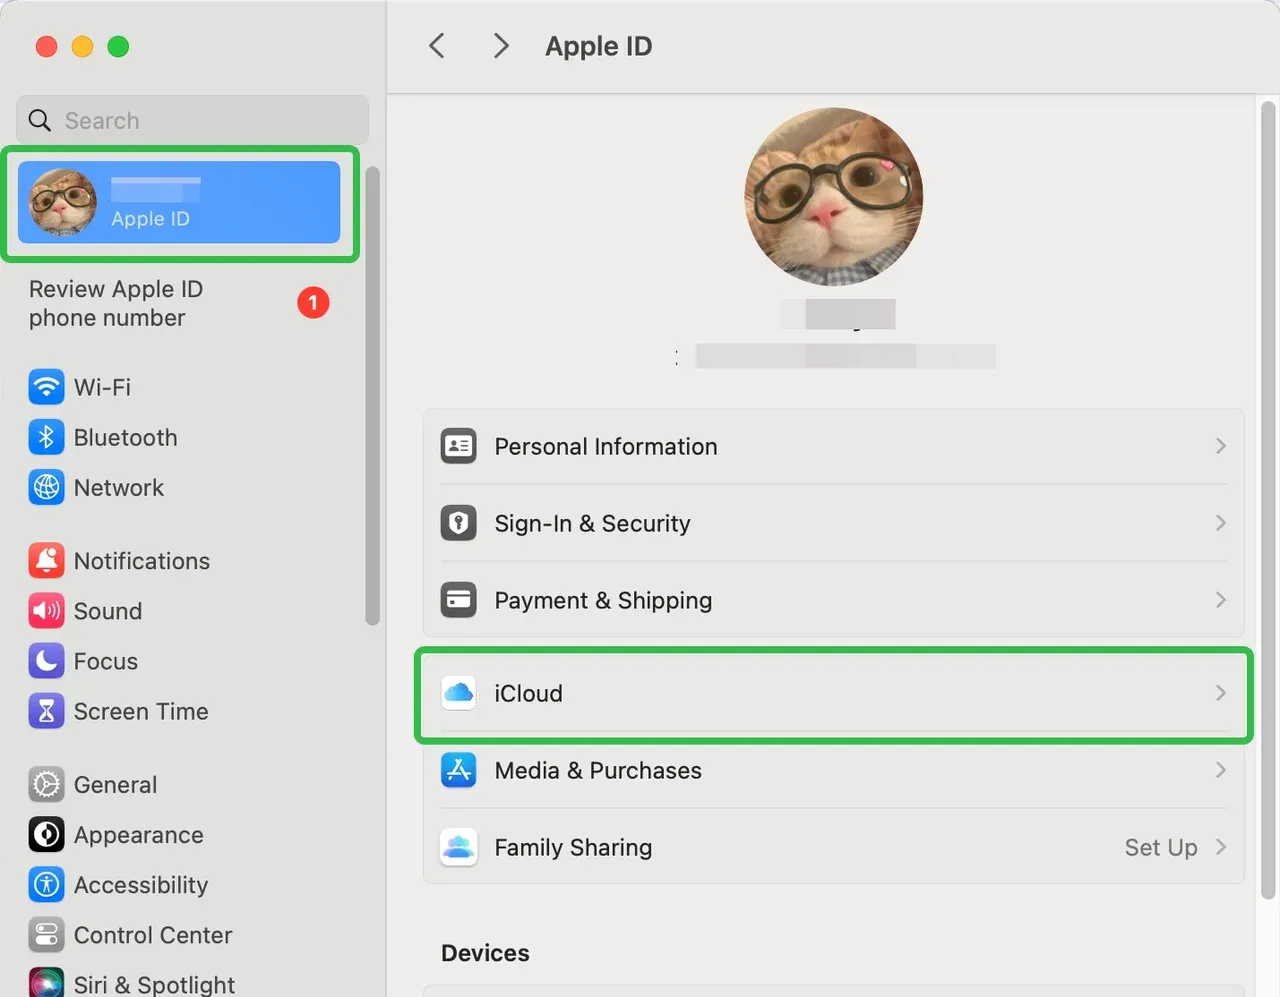1280x997 pixels.
Task: Expand Media & Purchases chevron
Action: pos(1220,770)
